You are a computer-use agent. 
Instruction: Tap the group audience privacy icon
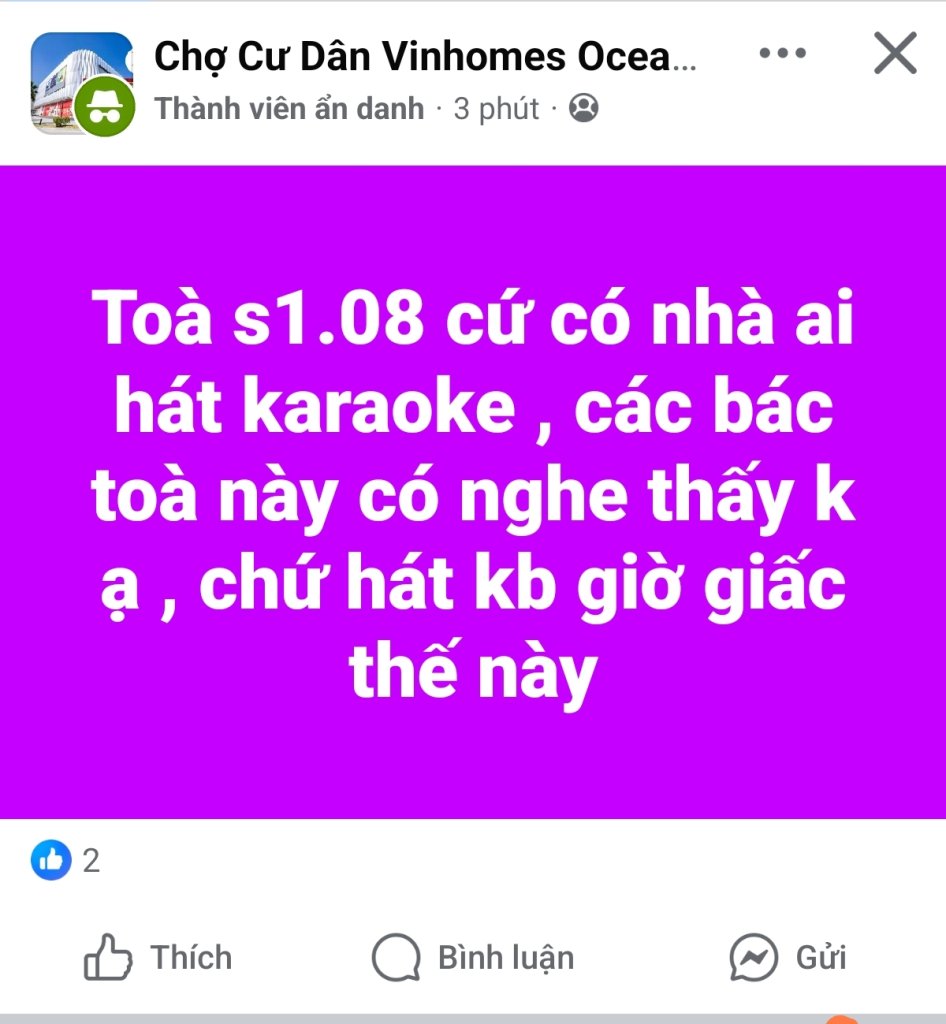(584, 108)
